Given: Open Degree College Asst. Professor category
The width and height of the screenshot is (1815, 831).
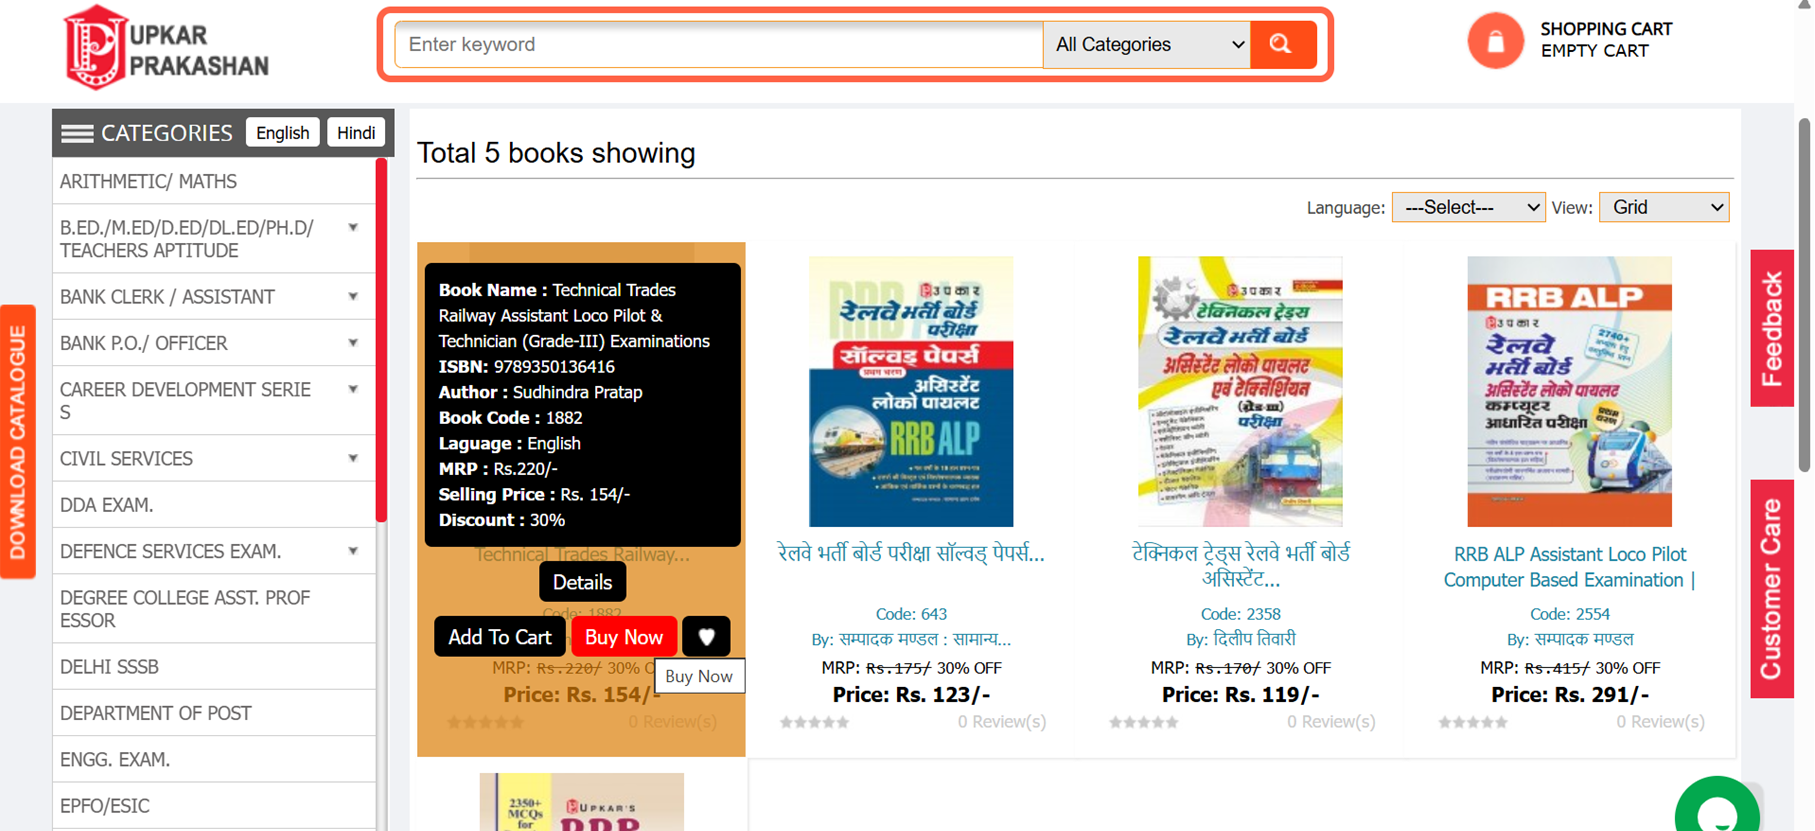Looking at the screenshot, I should point(214,609).
